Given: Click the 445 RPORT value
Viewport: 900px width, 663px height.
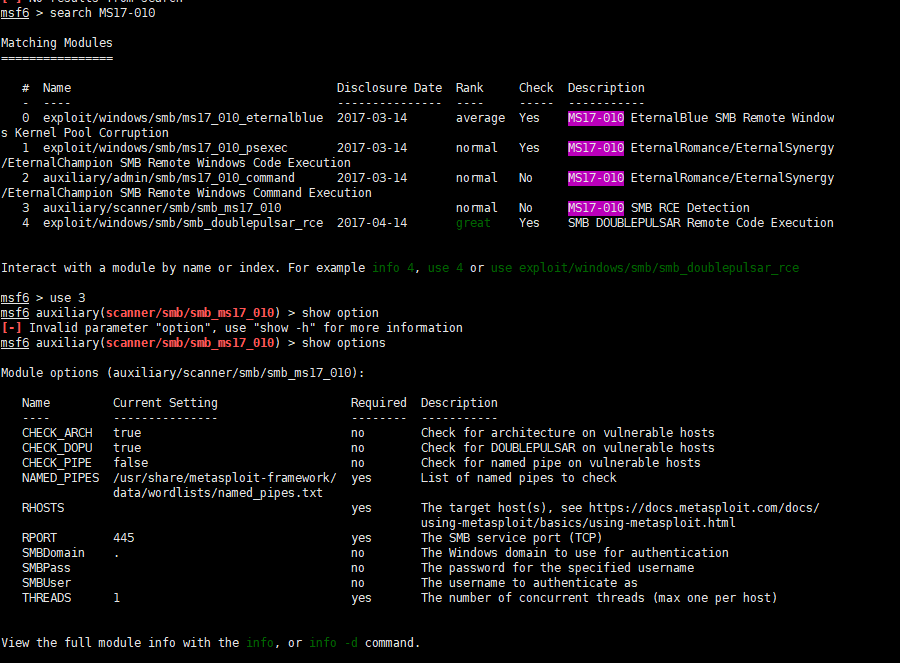Looking at the screenshot, I should (123, 538).
